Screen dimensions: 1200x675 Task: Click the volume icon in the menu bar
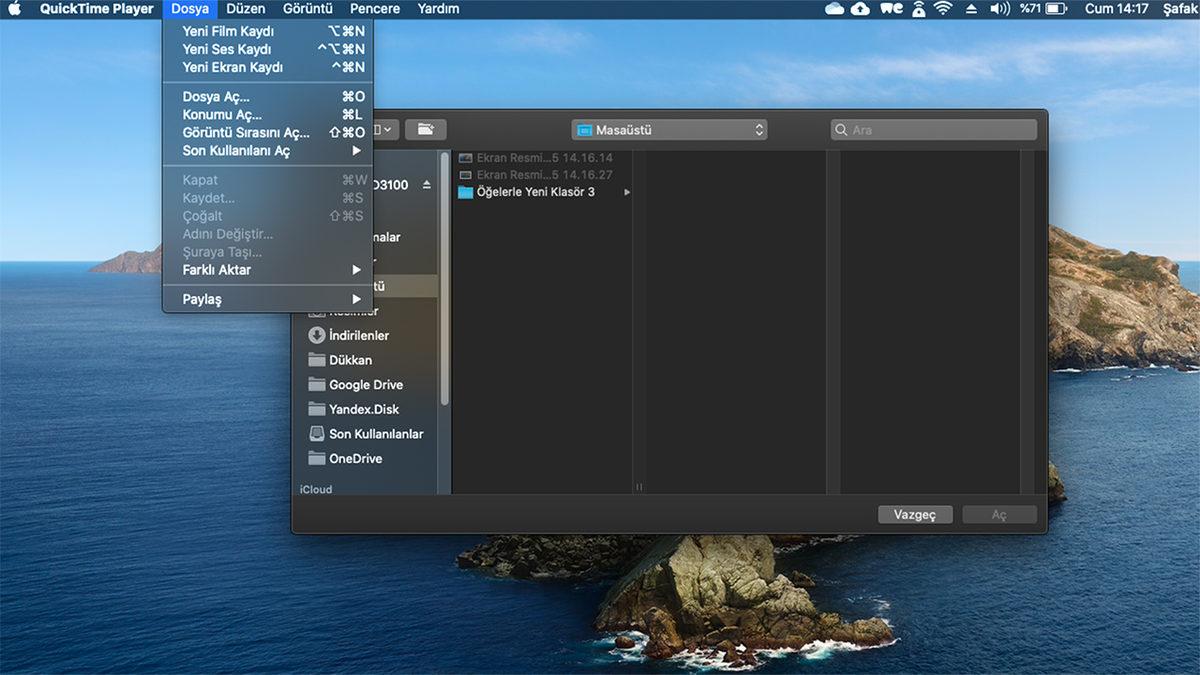[1000, 9]
